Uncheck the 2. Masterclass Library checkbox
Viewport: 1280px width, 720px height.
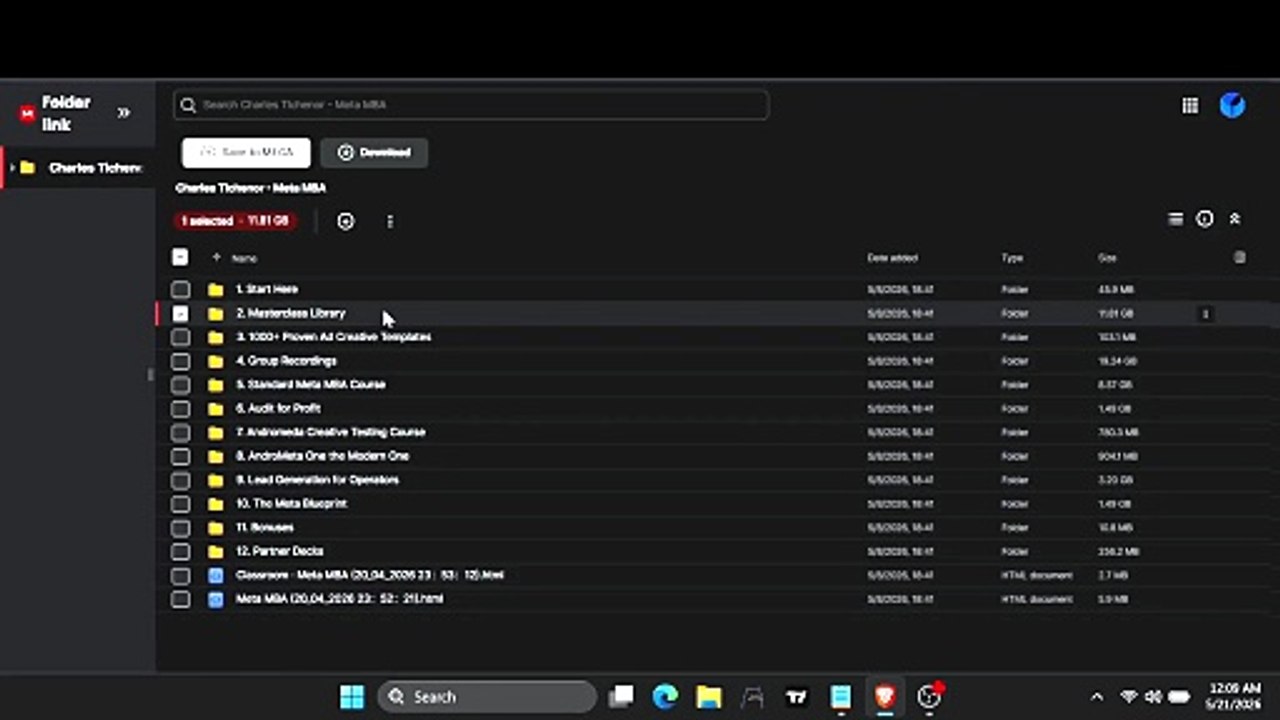180,313
